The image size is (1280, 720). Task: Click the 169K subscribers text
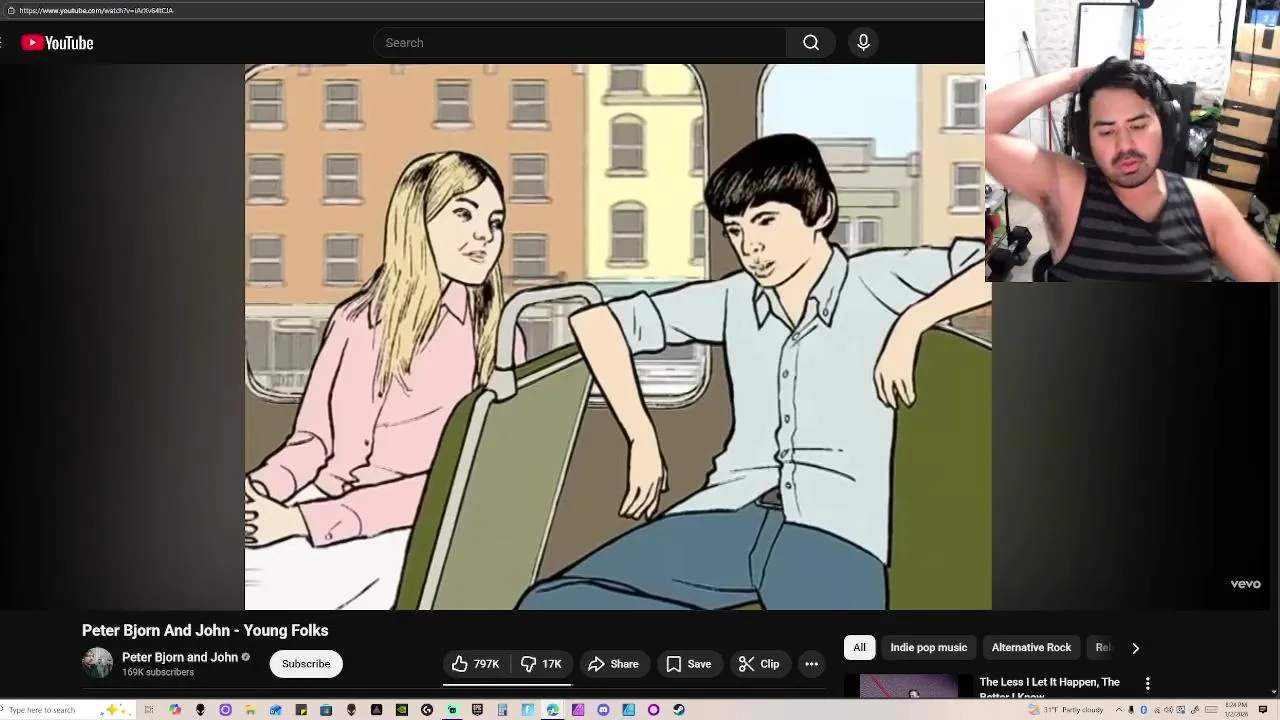pos(158,673)
